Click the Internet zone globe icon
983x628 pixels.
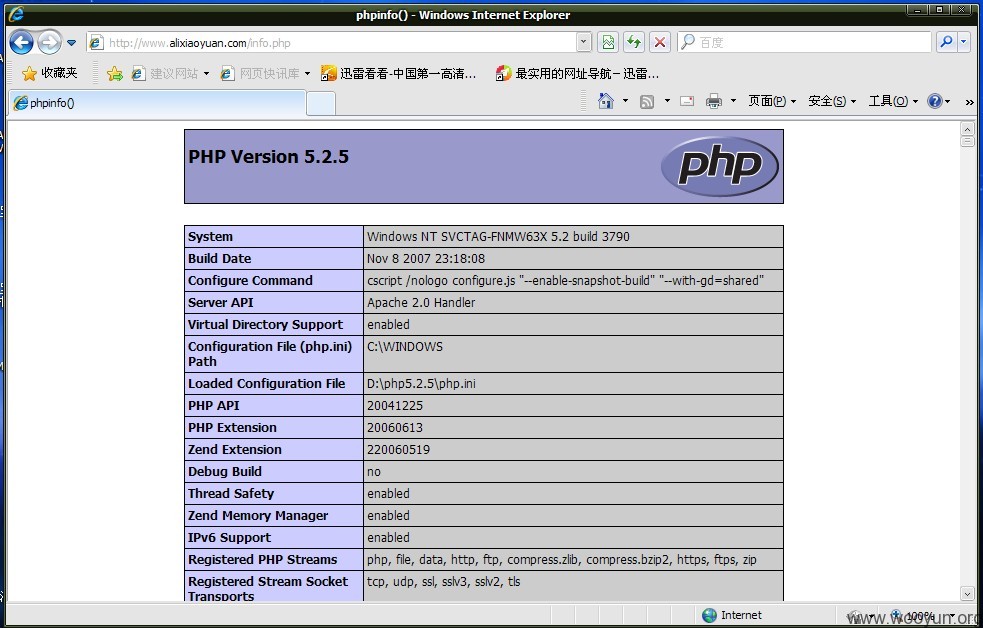710,615
